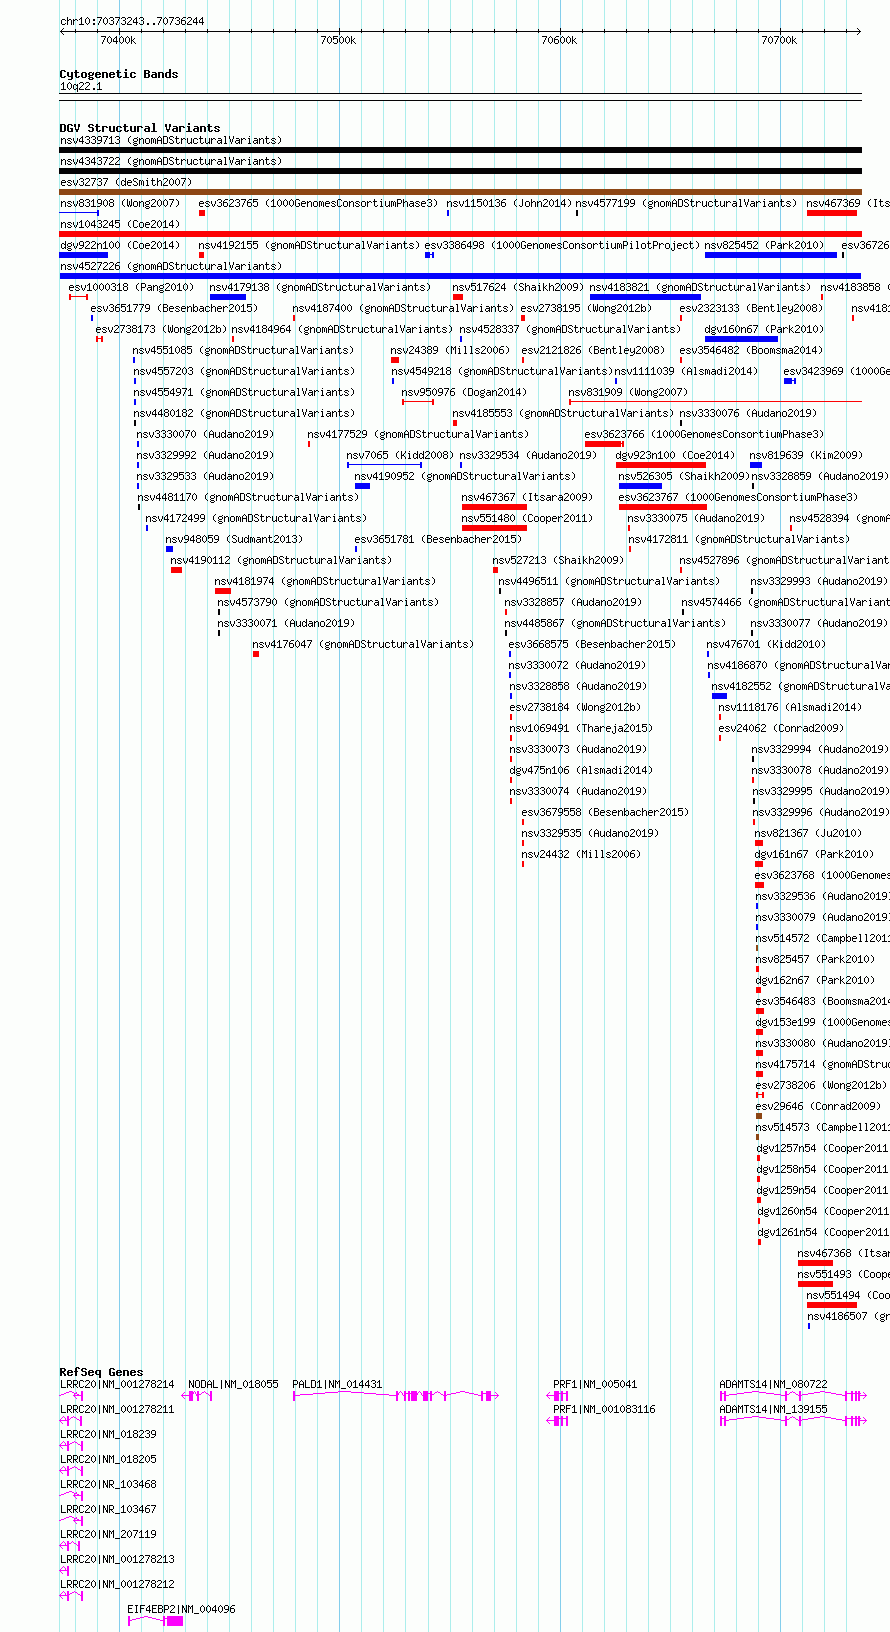Click the 70600k ruler mark

click(559, 40)
